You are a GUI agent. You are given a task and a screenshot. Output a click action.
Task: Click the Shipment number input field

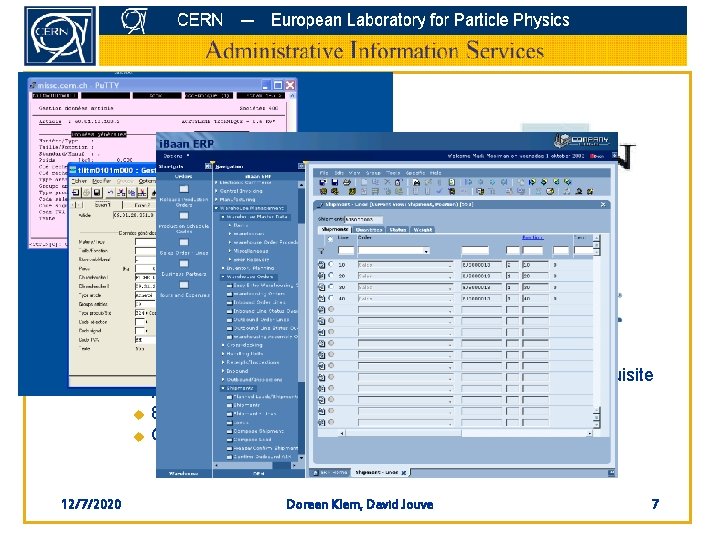pos(363,219)
